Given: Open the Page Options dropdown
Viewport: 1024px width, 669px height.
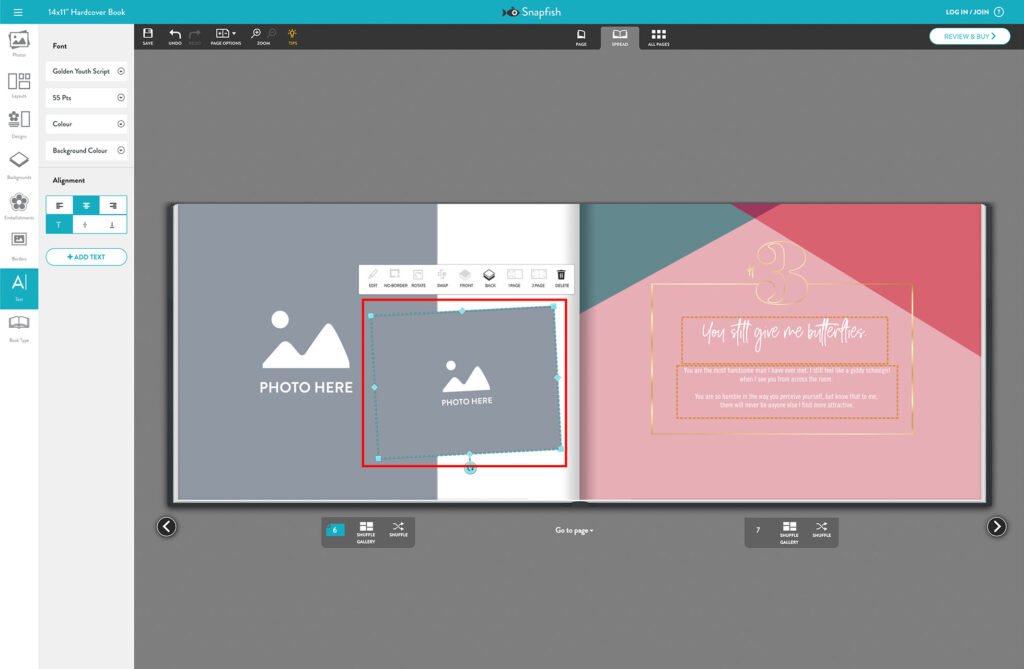Looking at the screenshot, I should tap(225, 36).
